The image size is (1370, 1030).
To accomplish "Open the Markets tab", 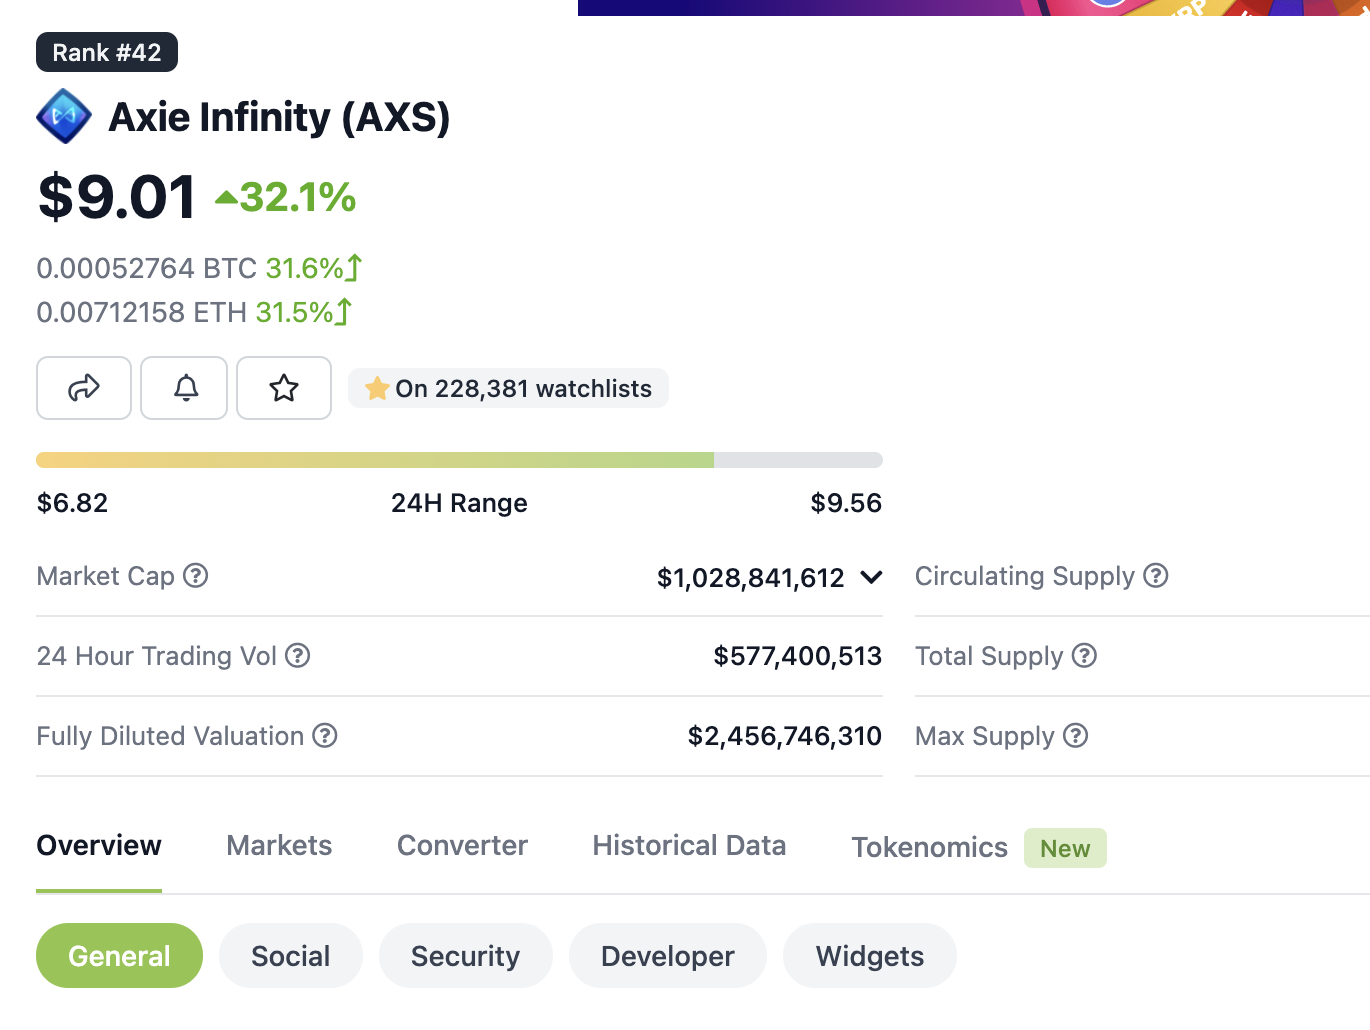I will pyautogui.click(x=279, y=846).
